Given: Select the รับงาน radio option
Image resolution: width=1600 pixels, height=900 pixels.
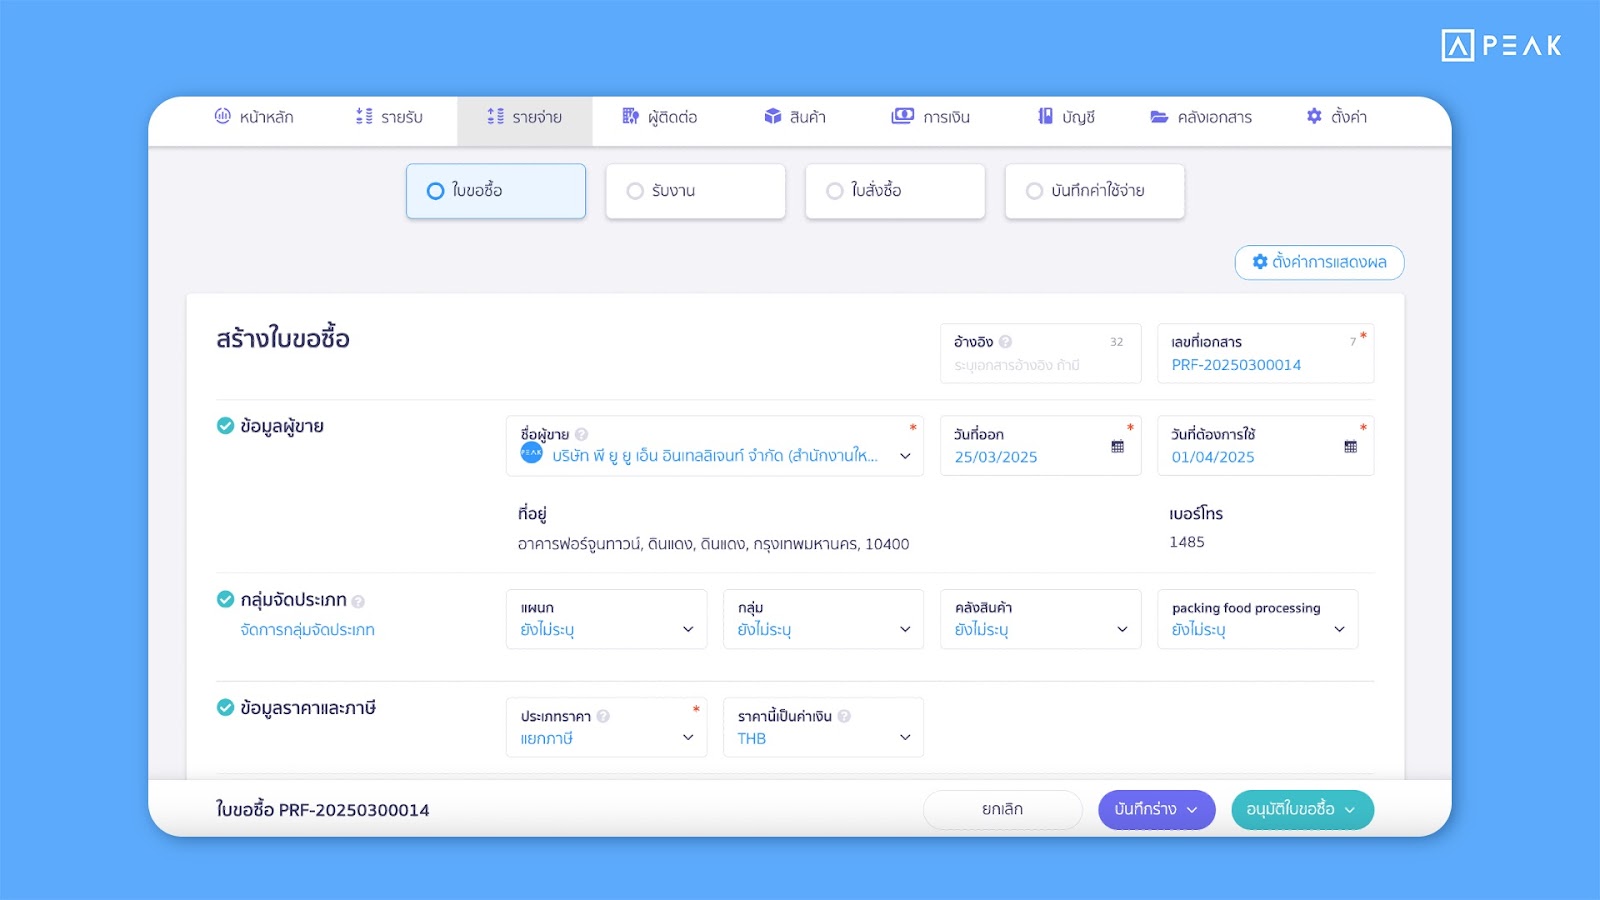Looking at the screenshot, I should 635,191.
